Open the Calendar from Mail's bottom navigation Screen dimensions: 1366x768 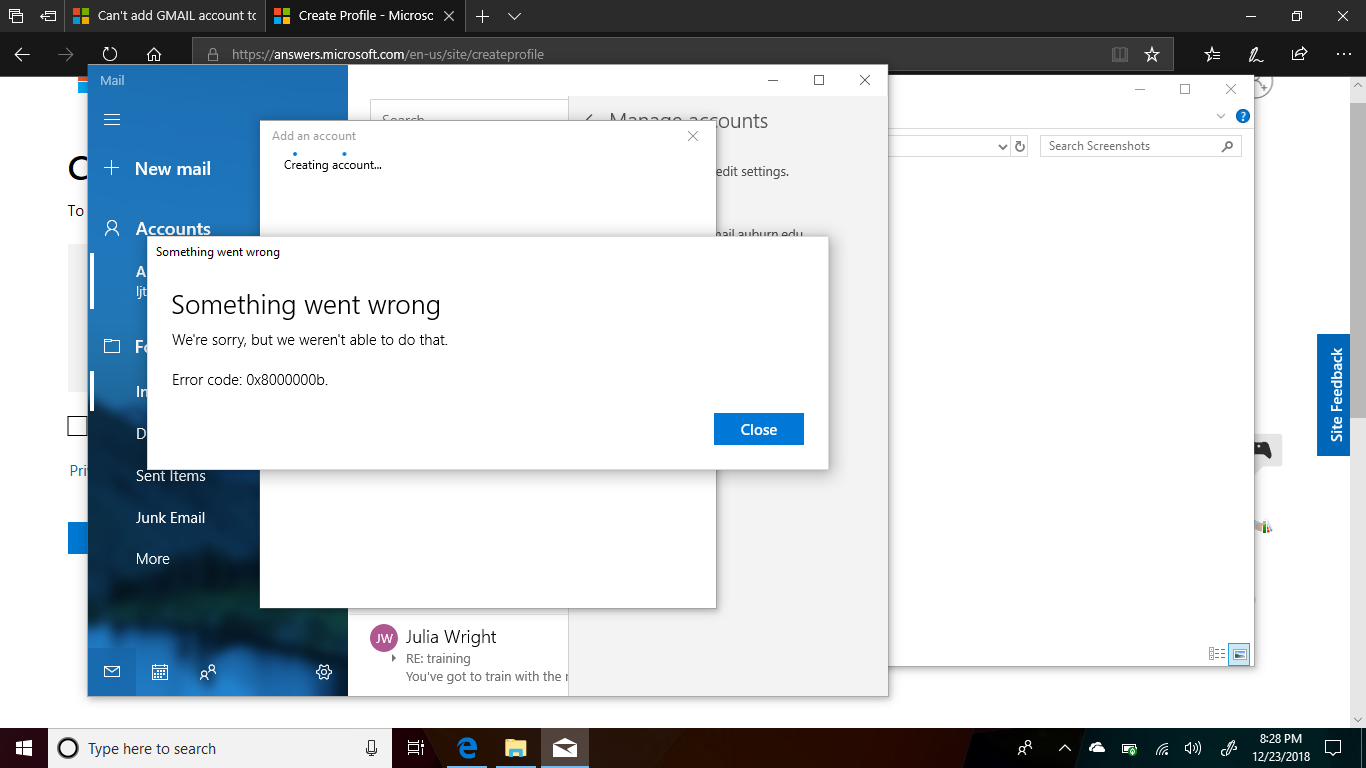tap(159, 672)
